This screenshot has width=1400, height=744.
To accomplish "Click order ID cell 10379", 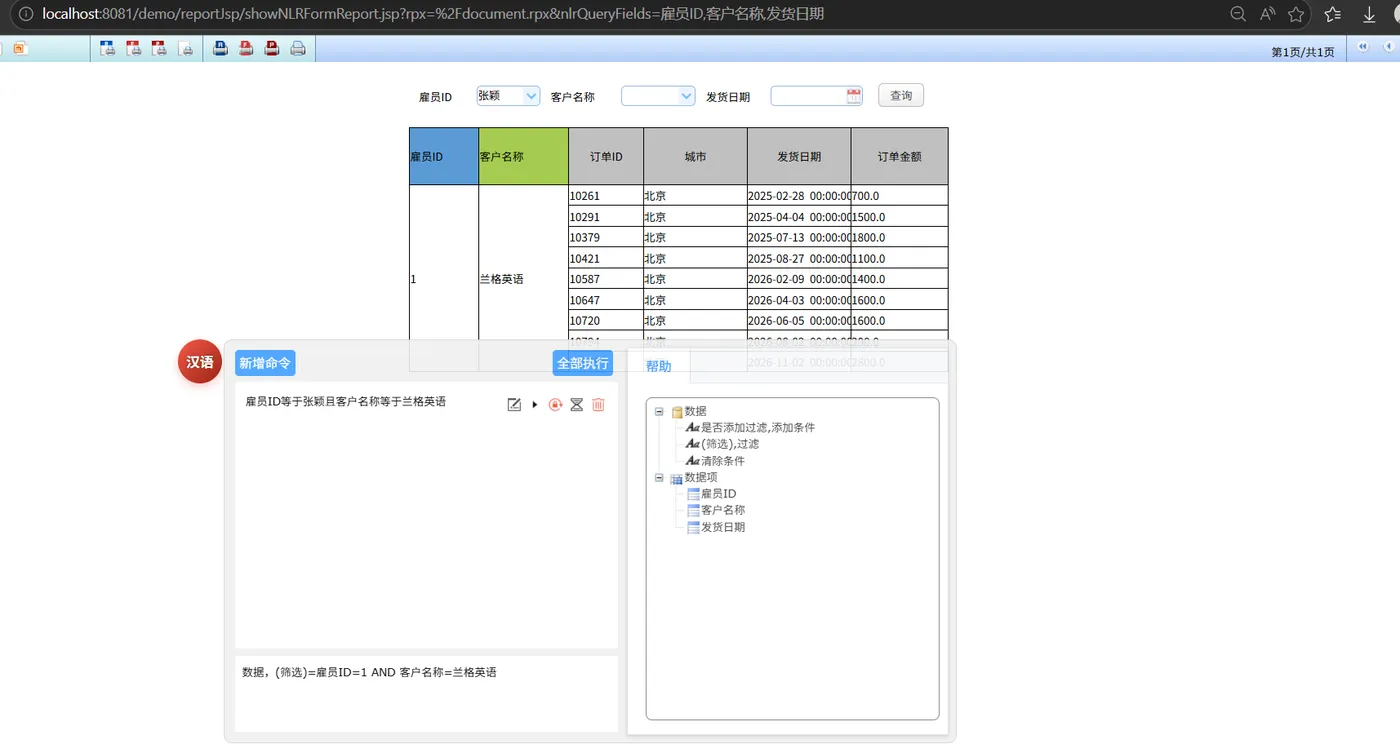I will click(606, 238).
